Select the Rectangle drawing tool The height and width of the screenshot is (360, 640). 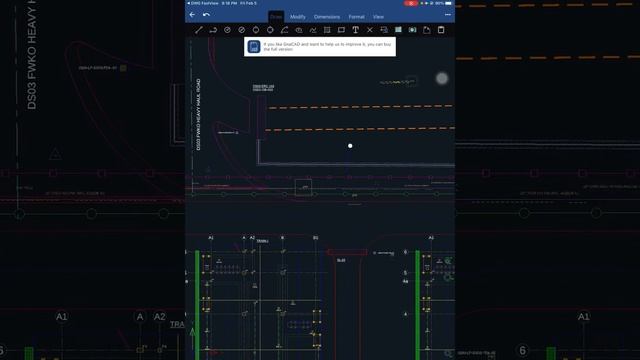341,30
